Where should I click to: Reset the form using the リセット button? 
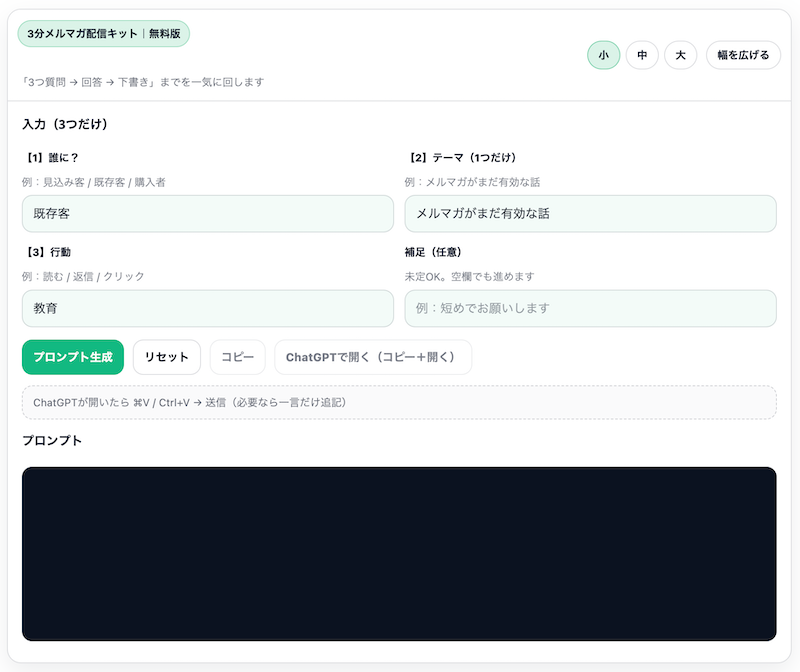166,357
